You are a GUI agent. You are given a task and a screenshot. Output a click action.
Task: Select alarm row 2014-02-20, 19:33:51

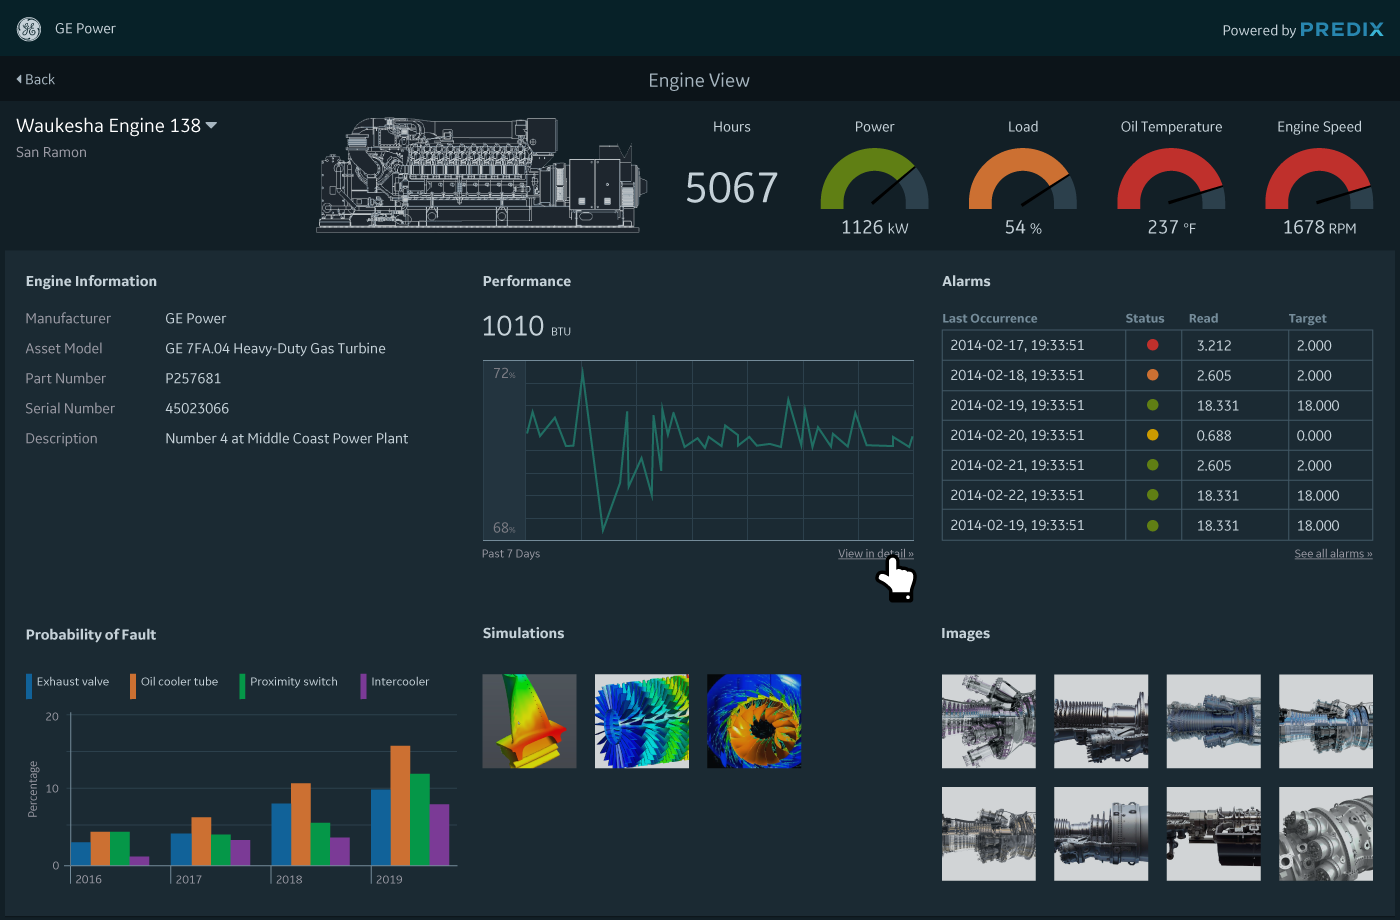(x=1157, y=435)
